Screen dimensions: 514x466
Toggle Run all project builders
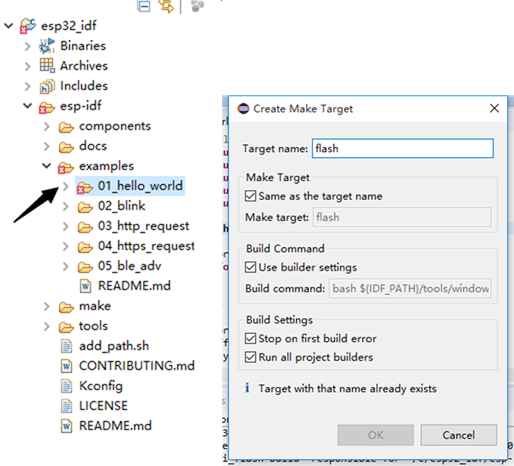250,357
